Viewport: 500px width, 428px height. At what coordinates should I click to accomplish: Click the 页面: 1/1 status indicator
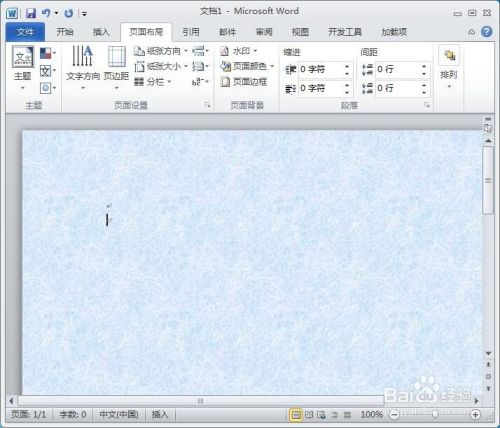coord(28,414)
